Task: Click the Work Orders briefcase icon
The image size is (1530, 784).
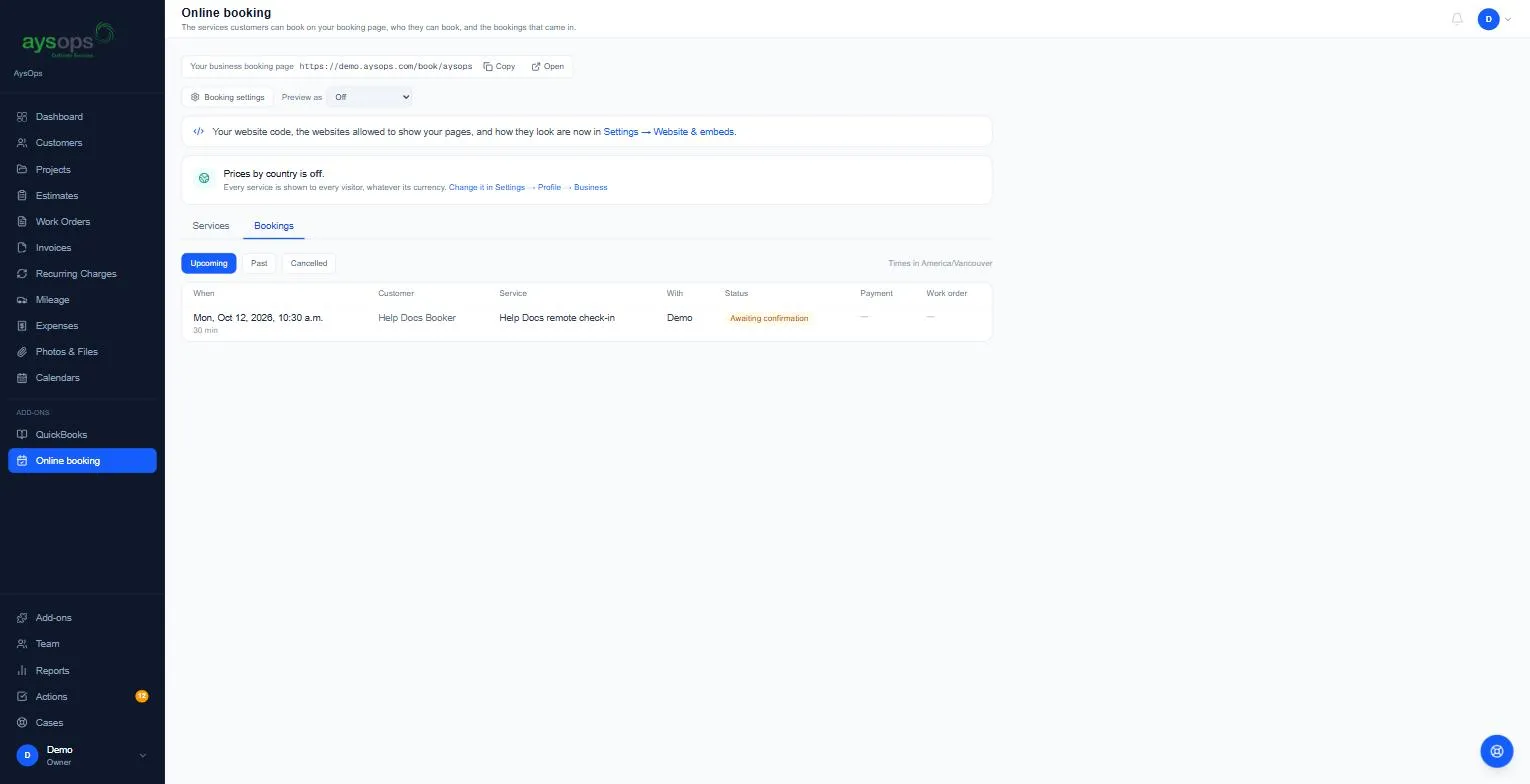Action: coord(22,222)
